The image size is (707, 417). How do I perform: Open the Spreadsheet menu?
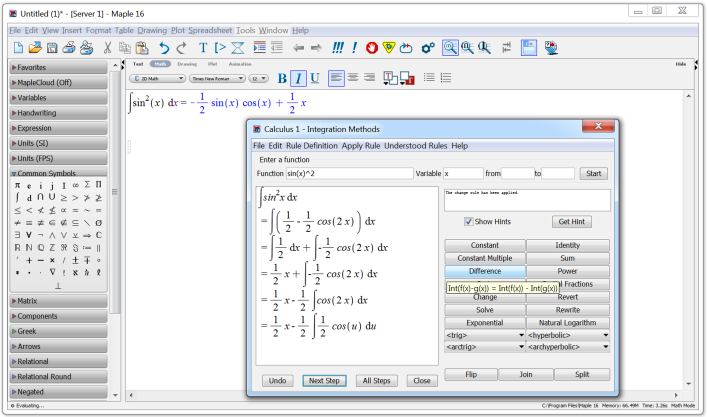210,30
